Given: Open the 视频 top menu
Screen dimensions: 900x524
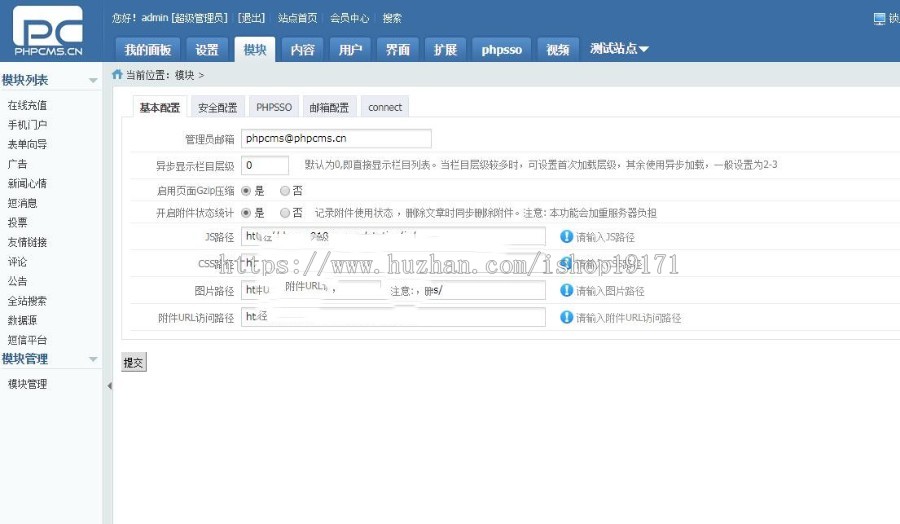Looking at the screenshot, I should click(x=557, y=49).
